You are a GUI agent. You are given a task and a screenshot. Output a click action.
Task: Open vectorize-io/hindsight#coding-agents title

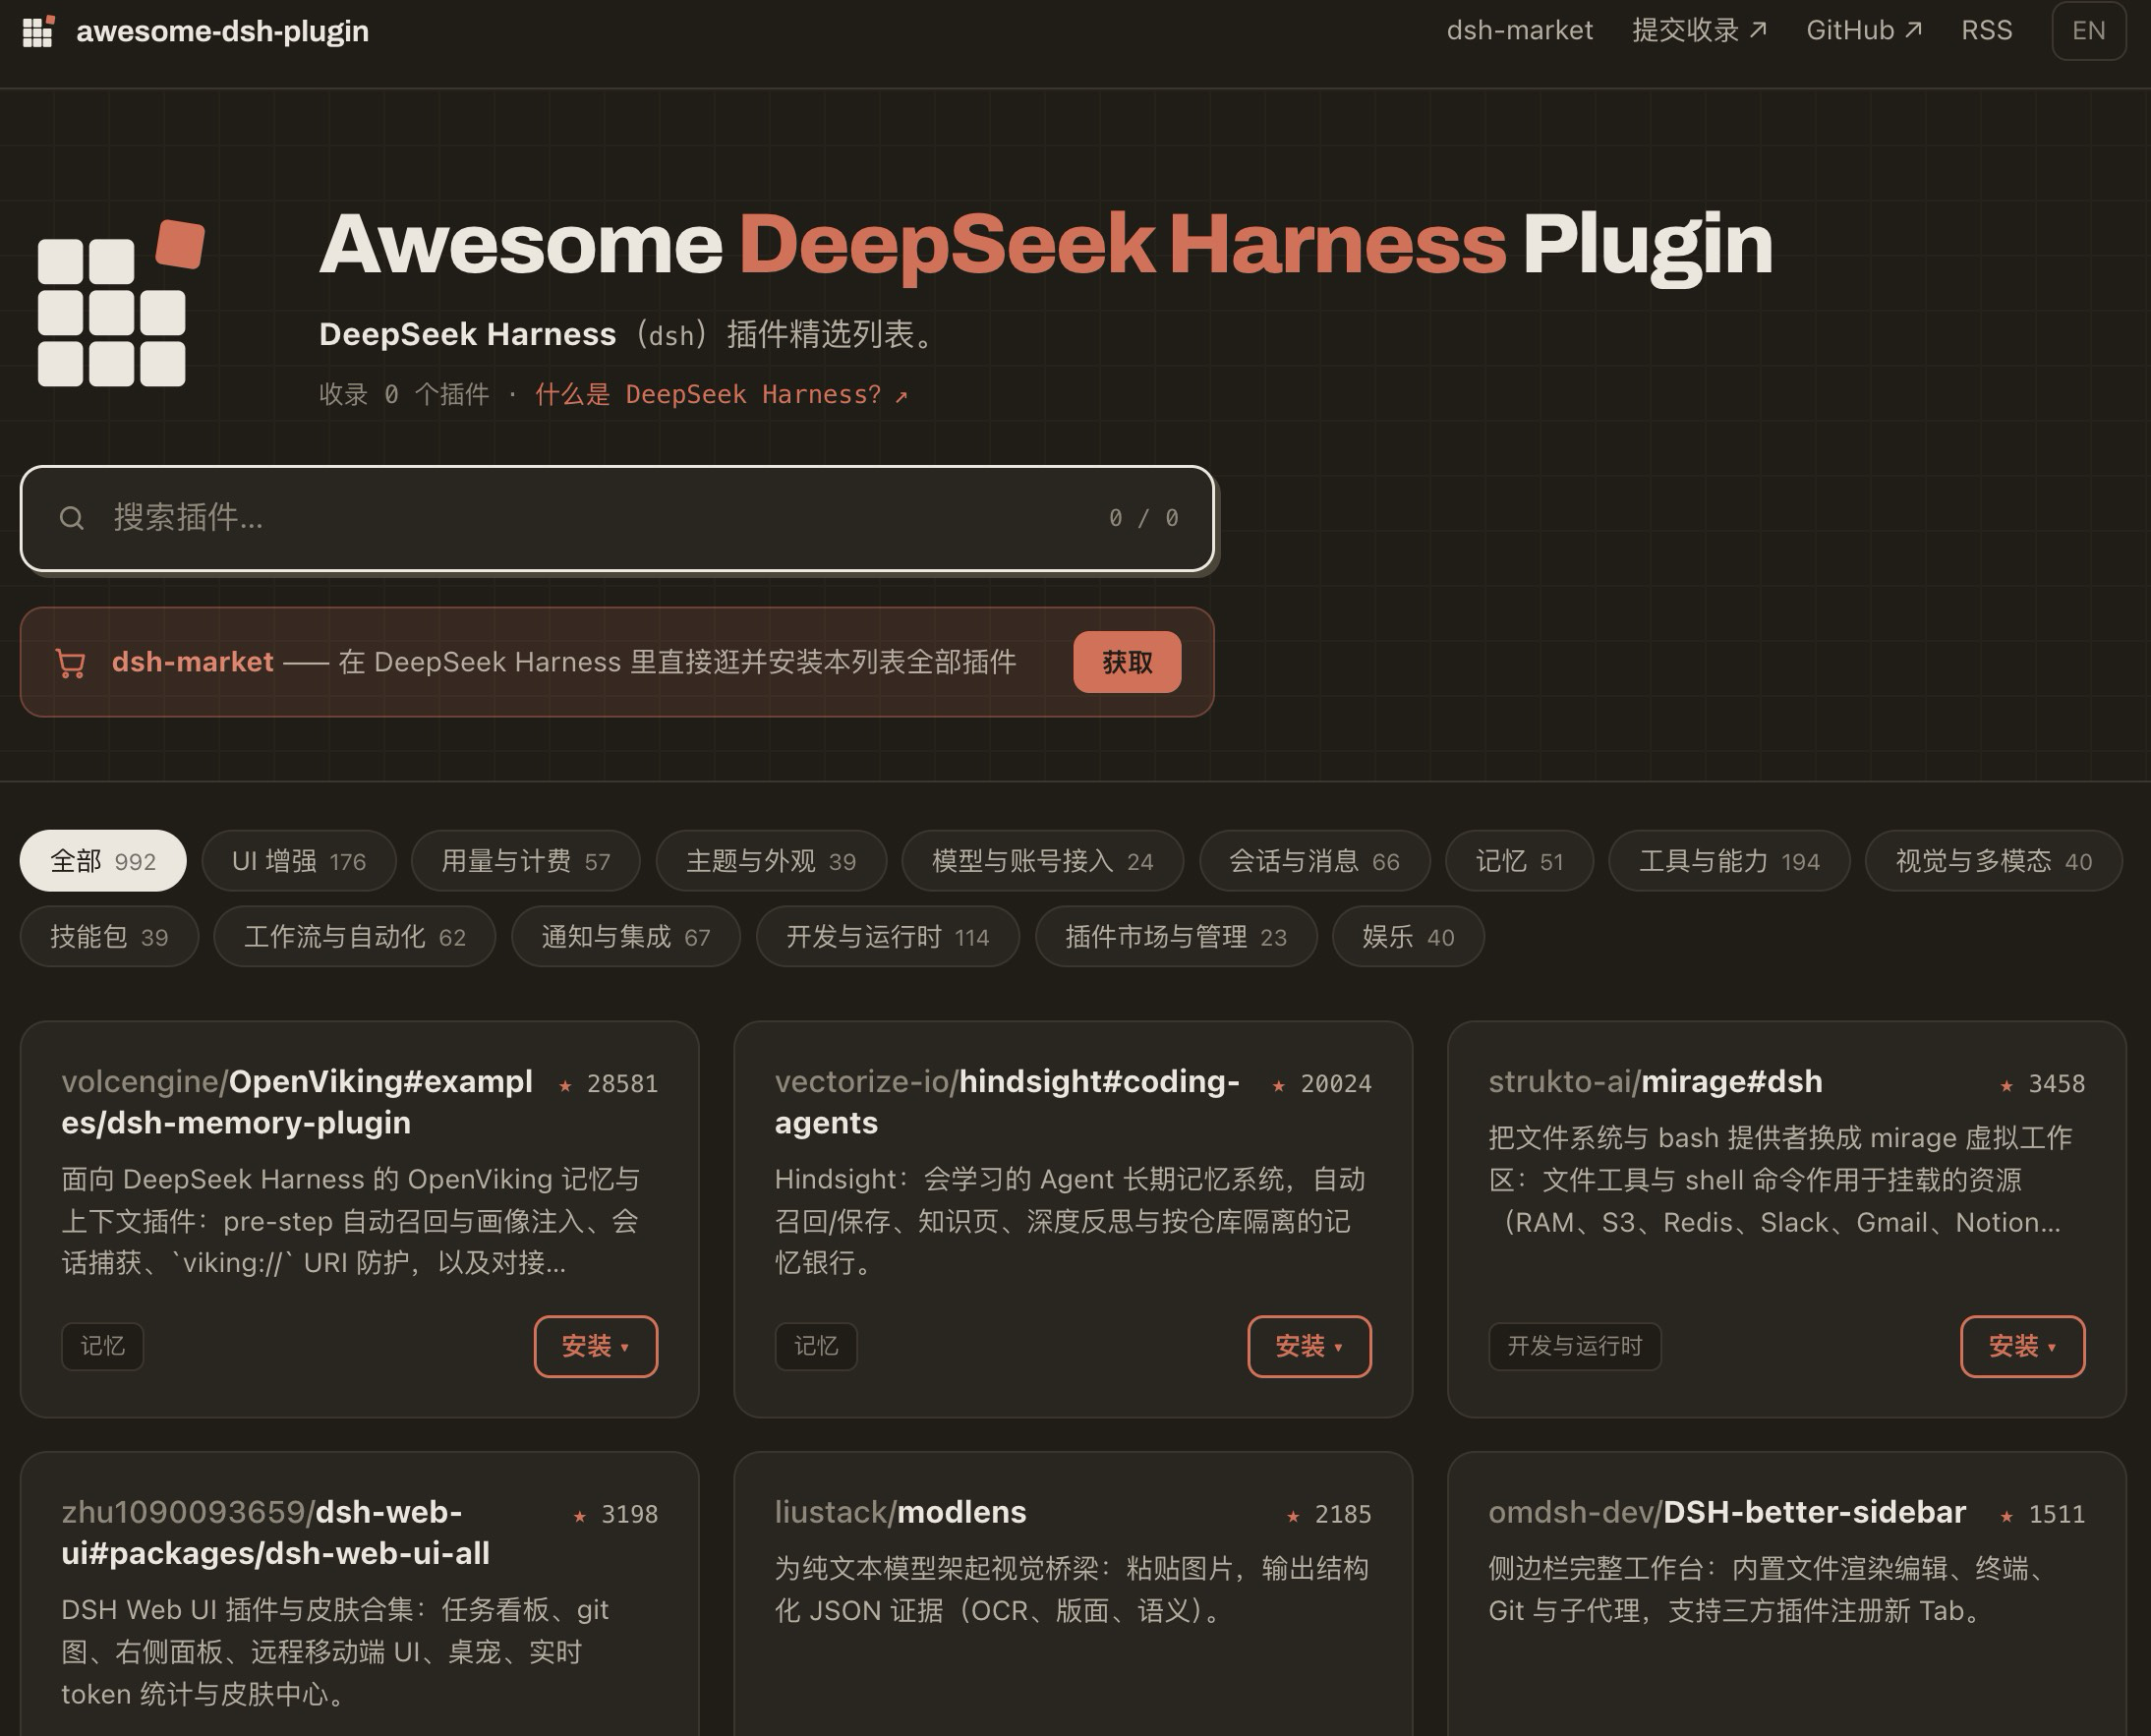(1007, 1102)
